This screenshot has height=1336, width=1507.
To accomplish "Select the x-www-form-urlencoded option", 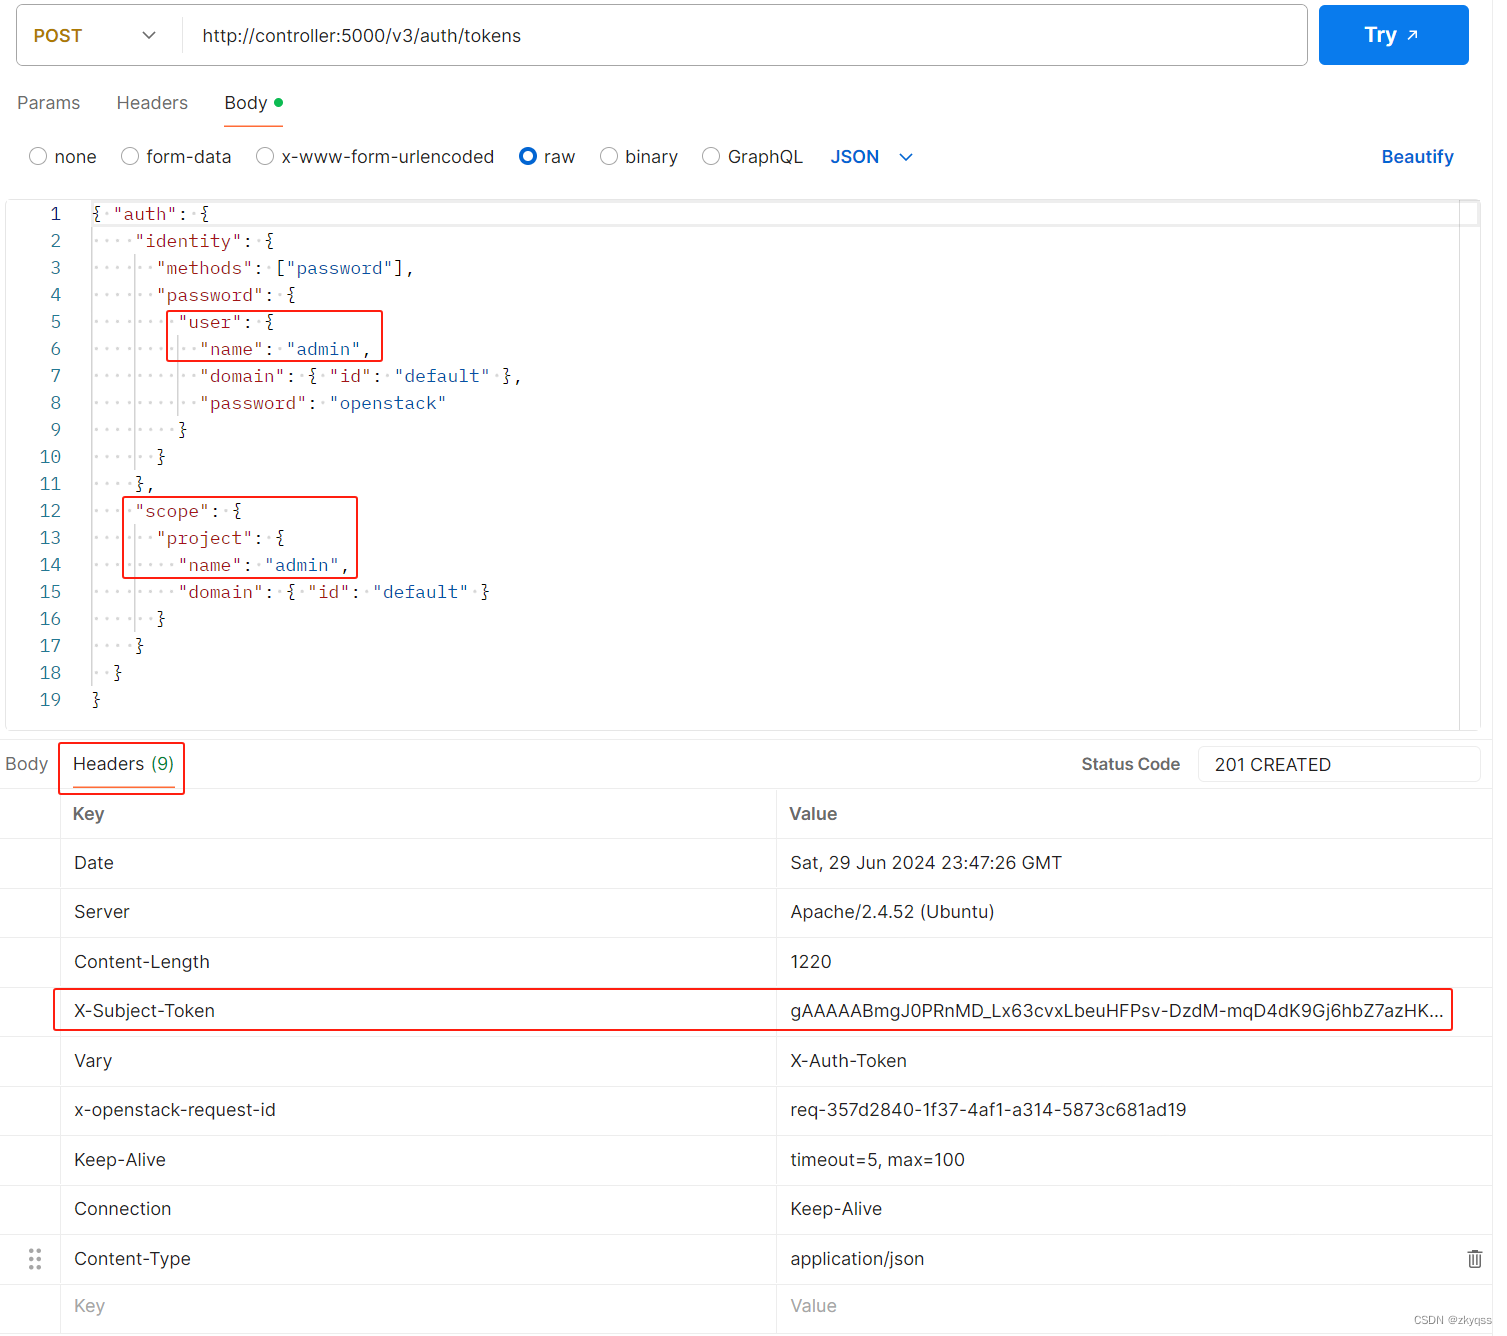I will [375, 157].
